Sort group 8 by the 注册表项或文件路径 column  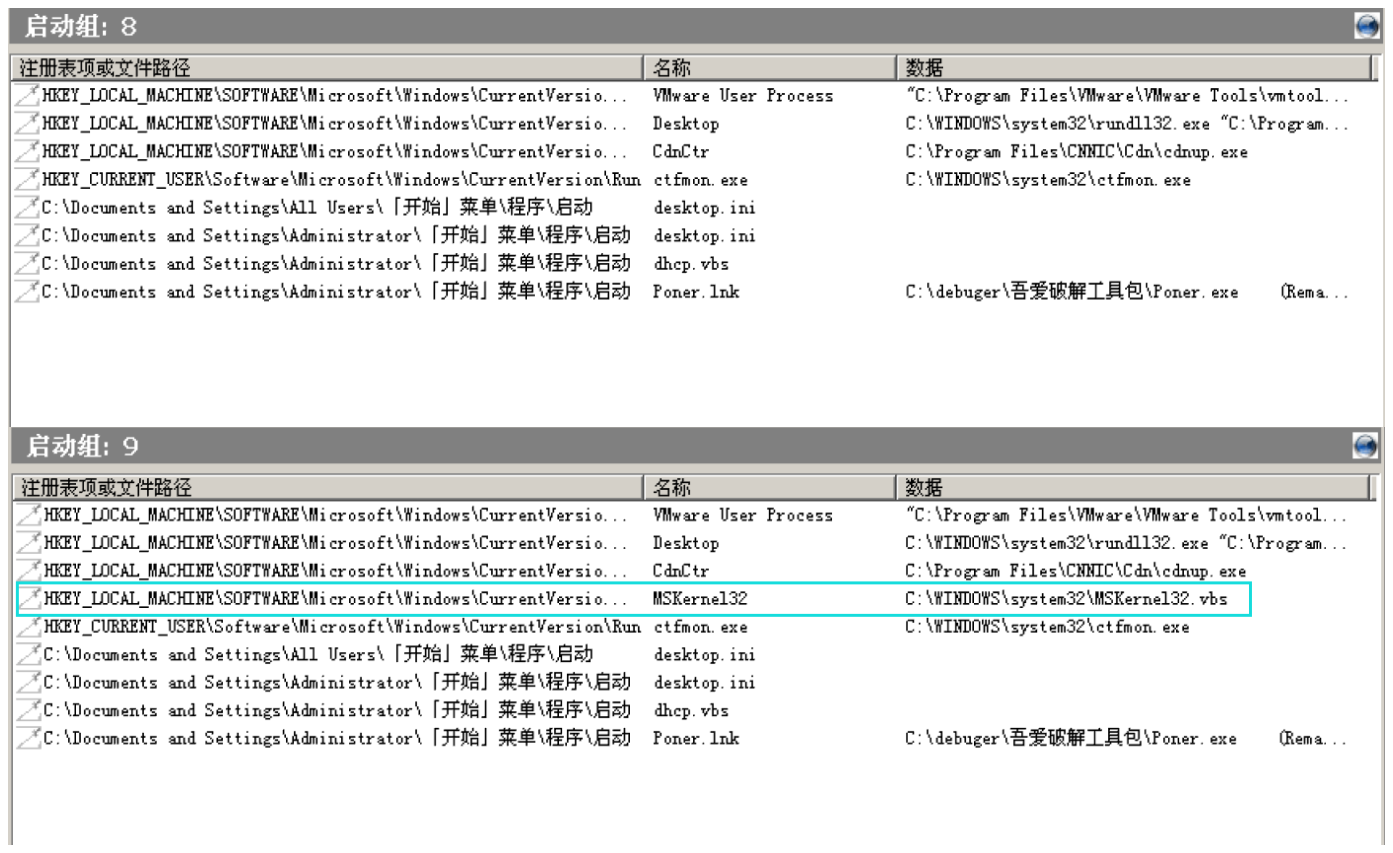pyautogui.click(x=327, y=68)
